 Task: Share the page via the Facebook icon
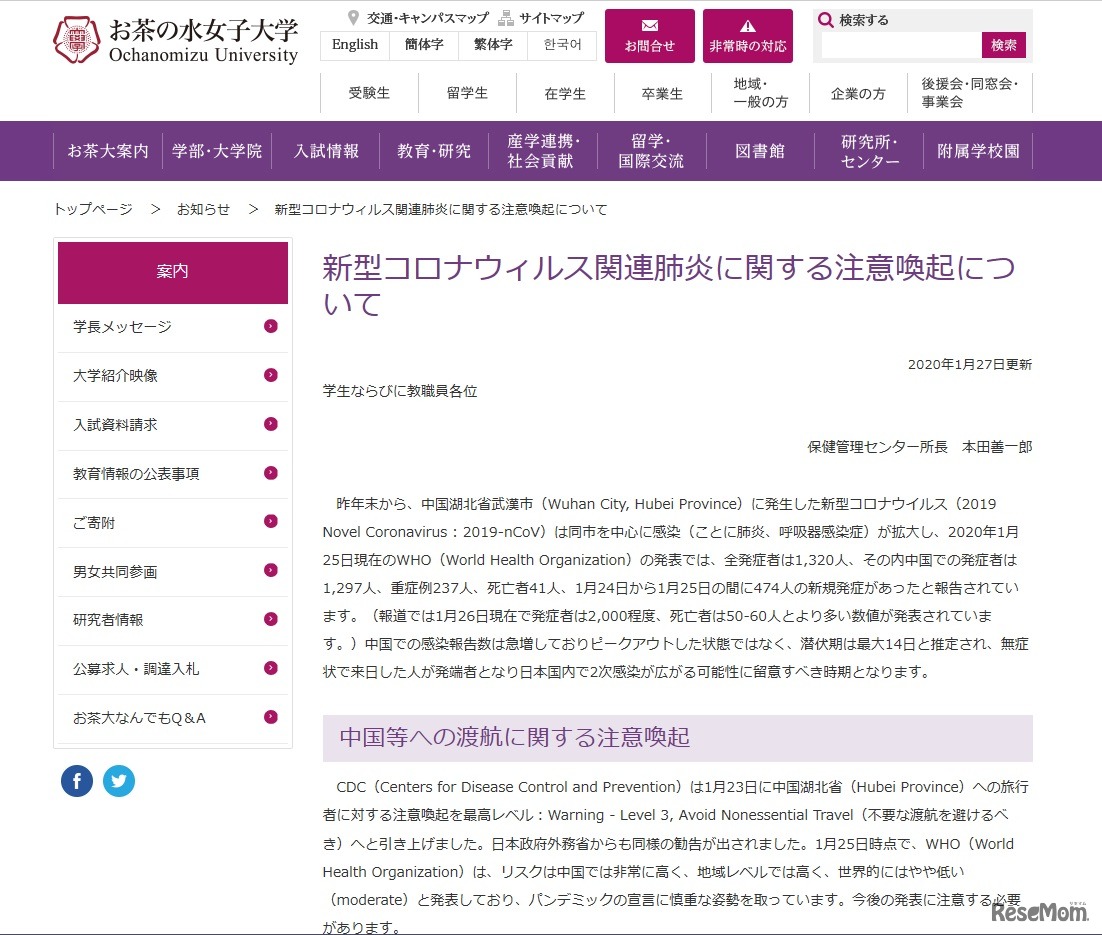pyautogui.click(x=77, y=781)
